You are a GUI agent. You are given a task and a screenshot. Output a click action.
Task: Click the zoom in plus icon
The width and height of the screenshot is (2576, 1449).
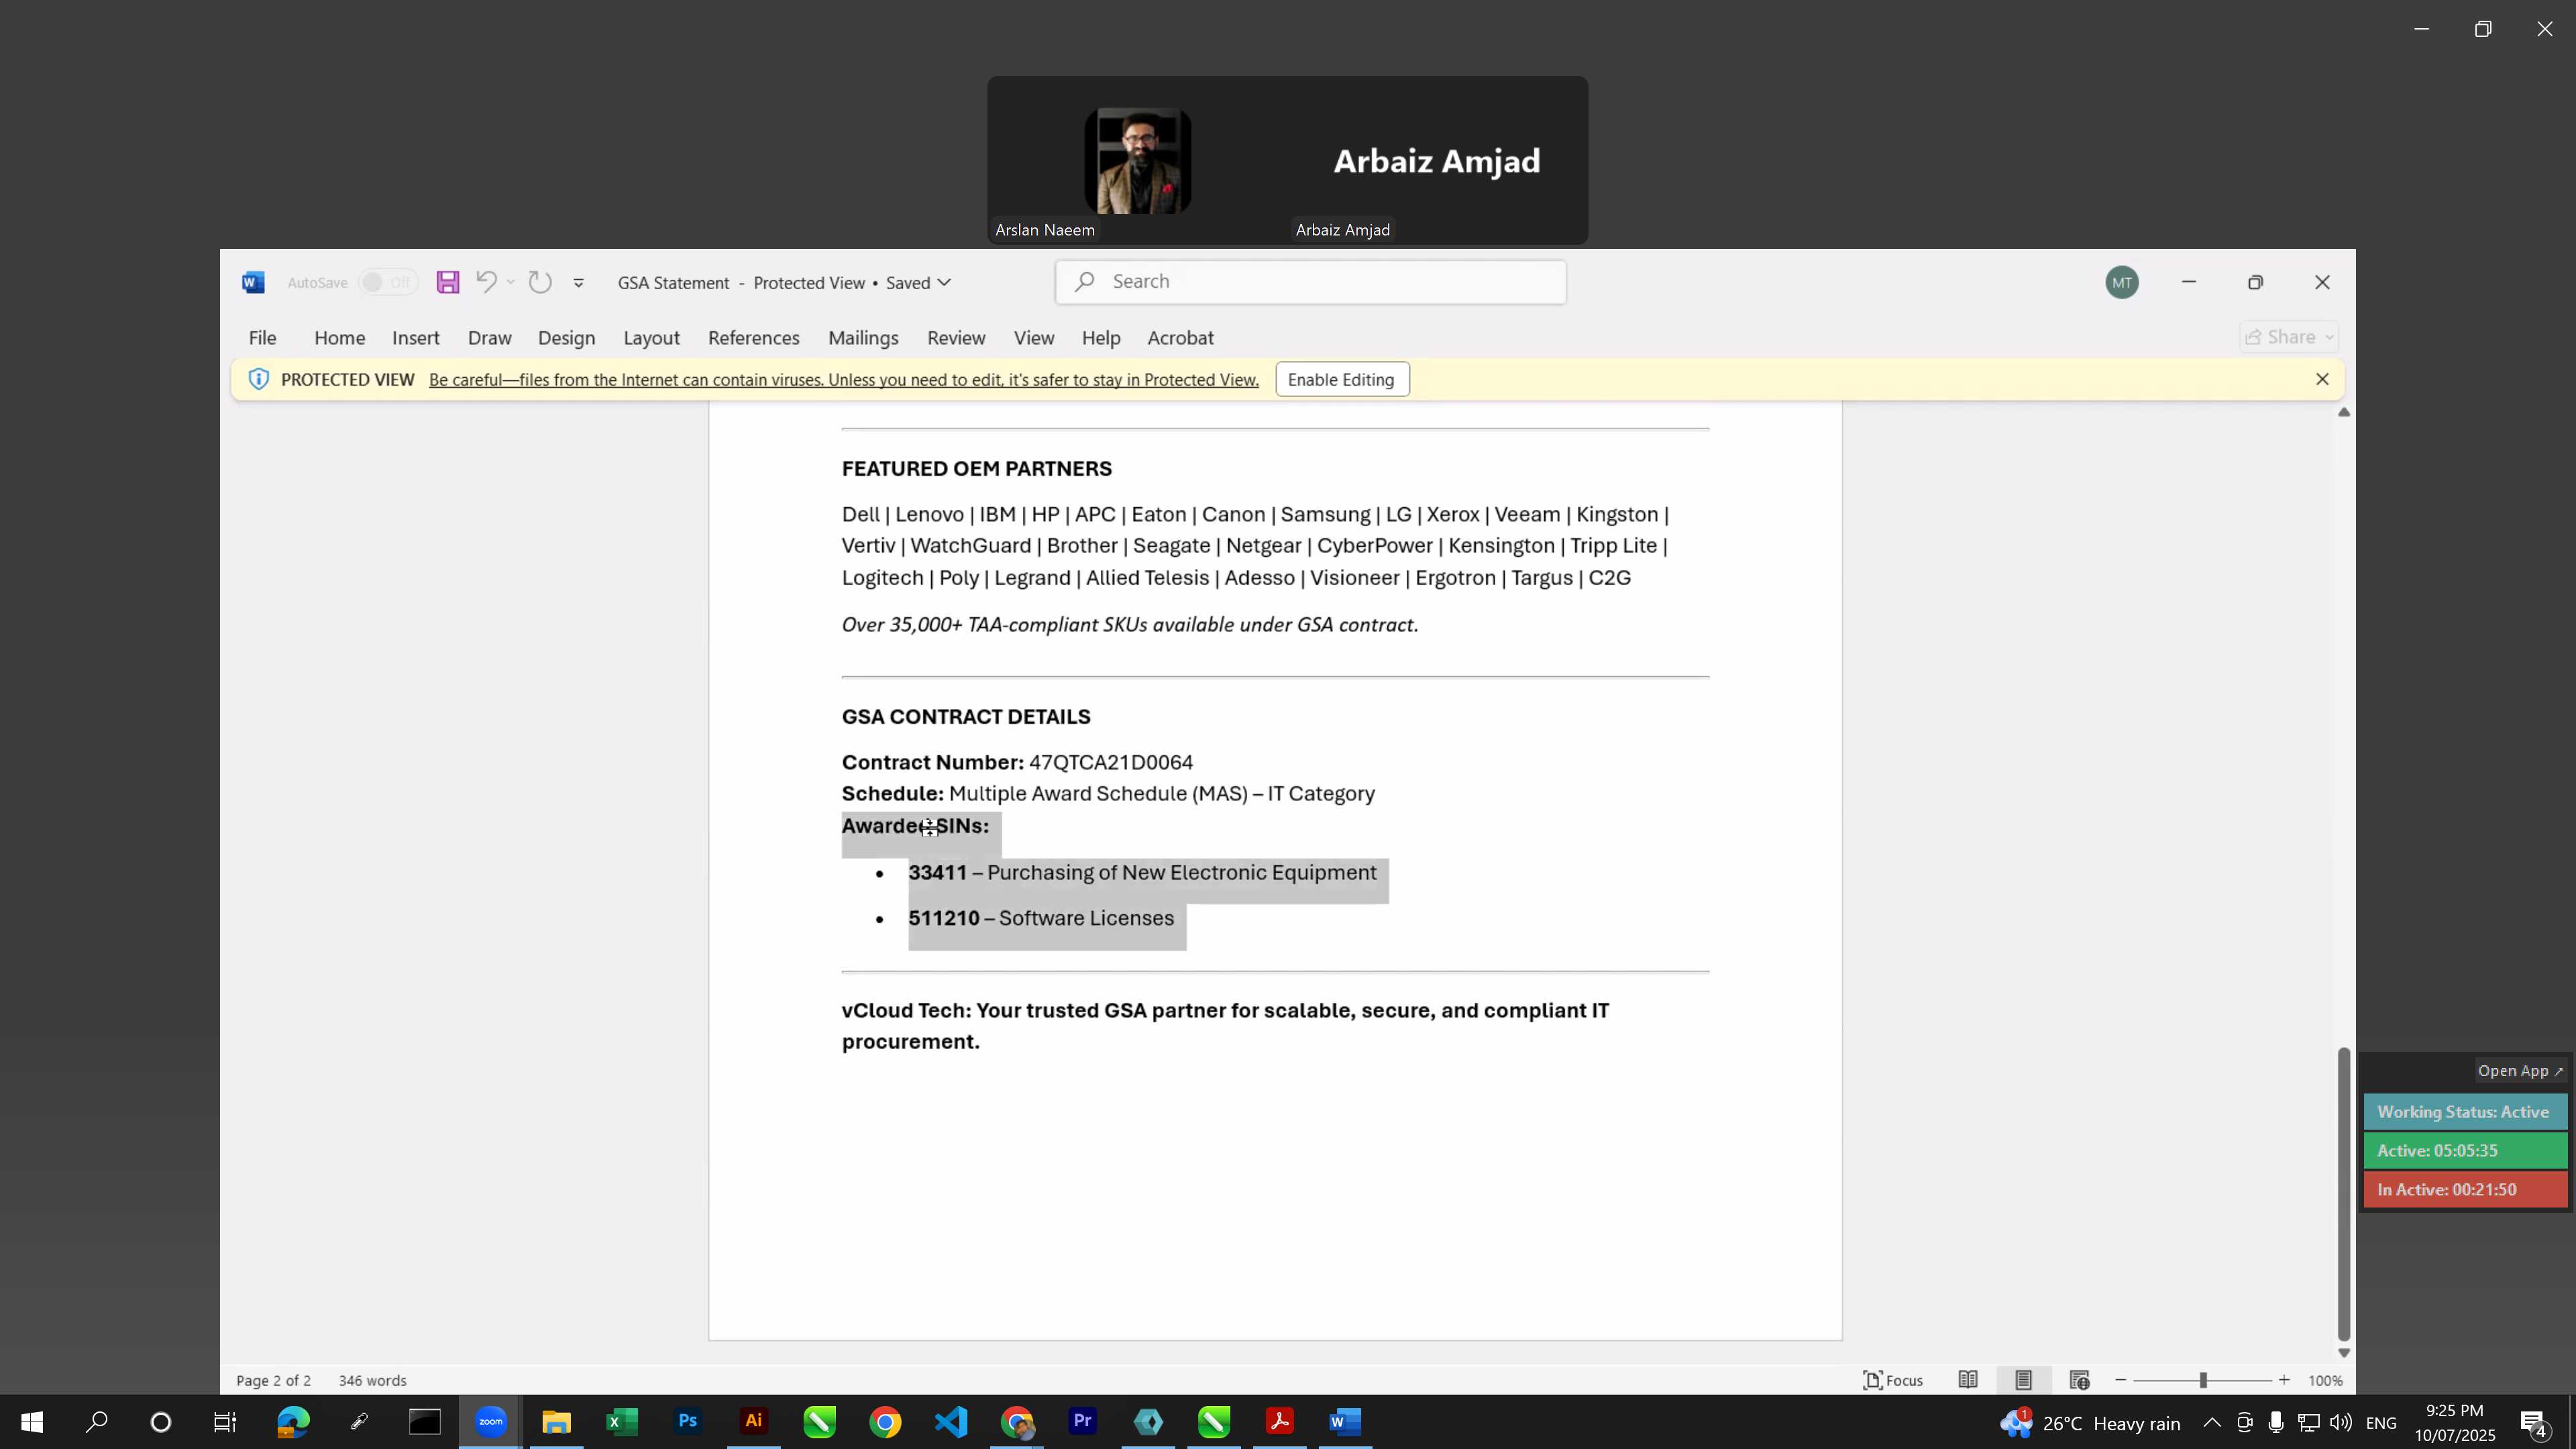click(2284, 1380)
